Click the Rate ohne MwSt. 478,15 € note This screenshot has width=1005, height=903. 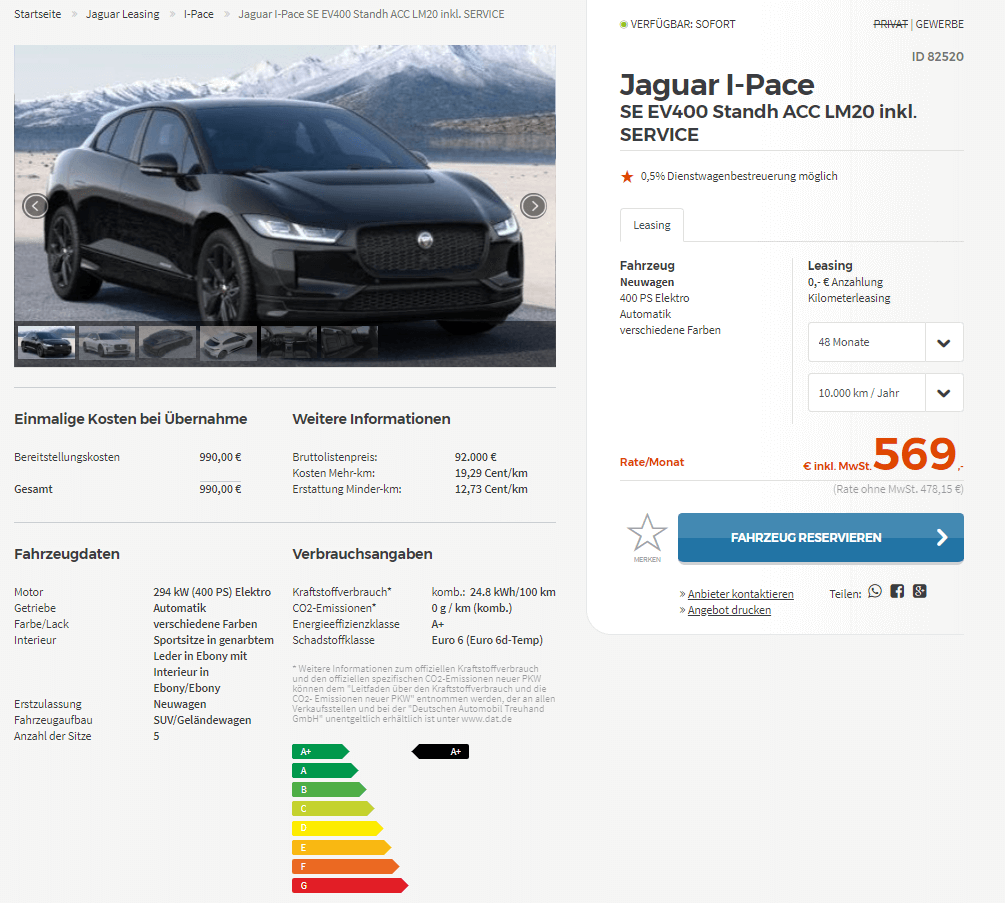(898, 489)
